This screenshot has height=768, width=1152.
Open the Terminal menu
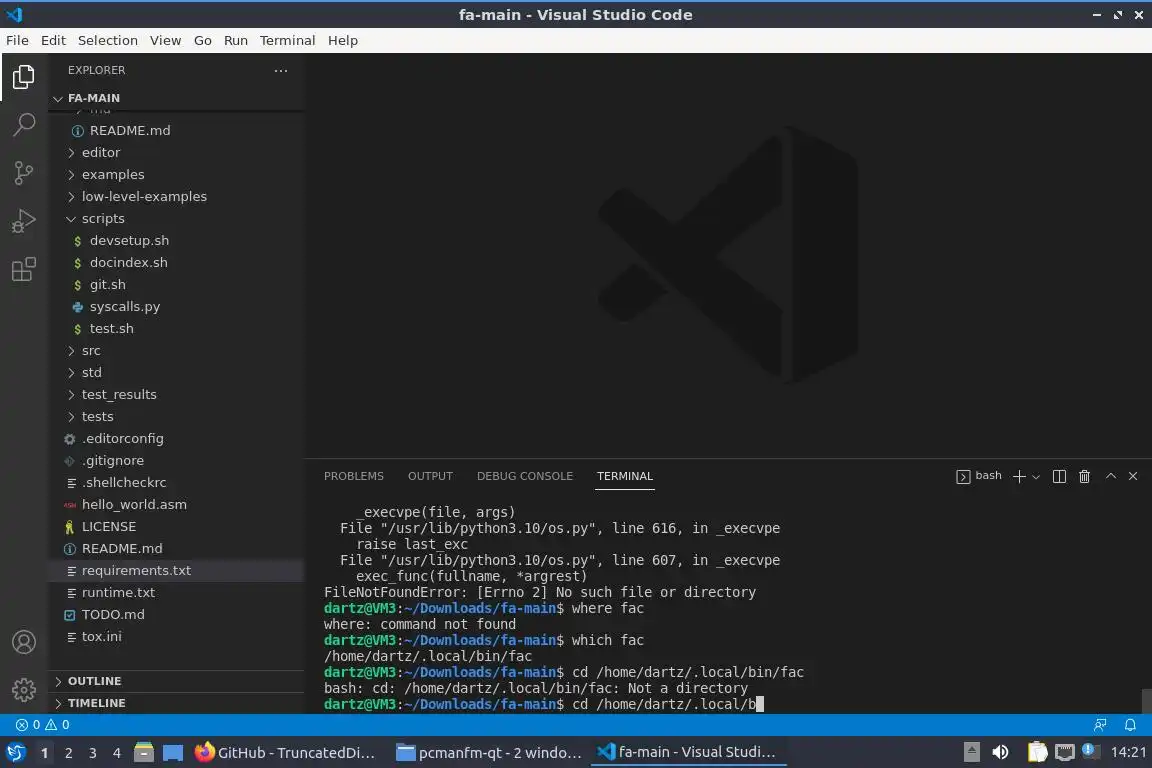[x=287, y=40]
